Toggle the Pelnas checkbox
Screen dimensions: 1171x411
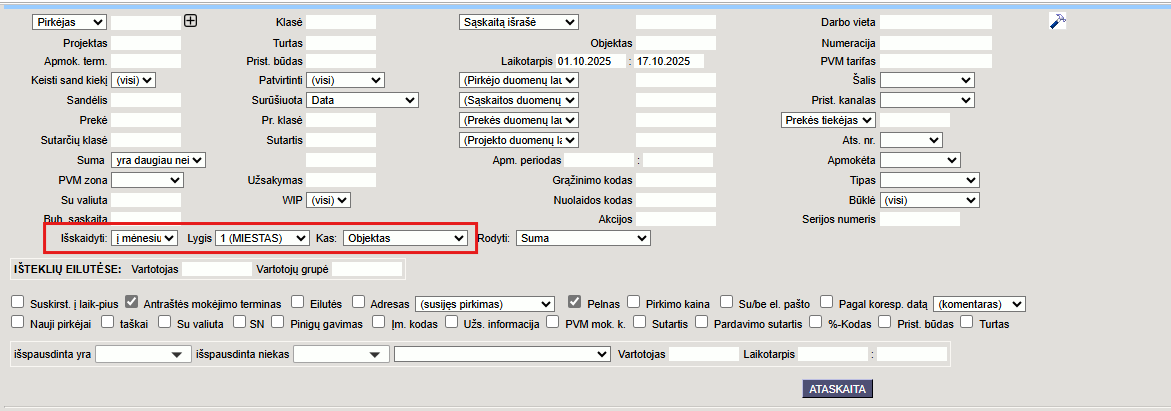574,303
